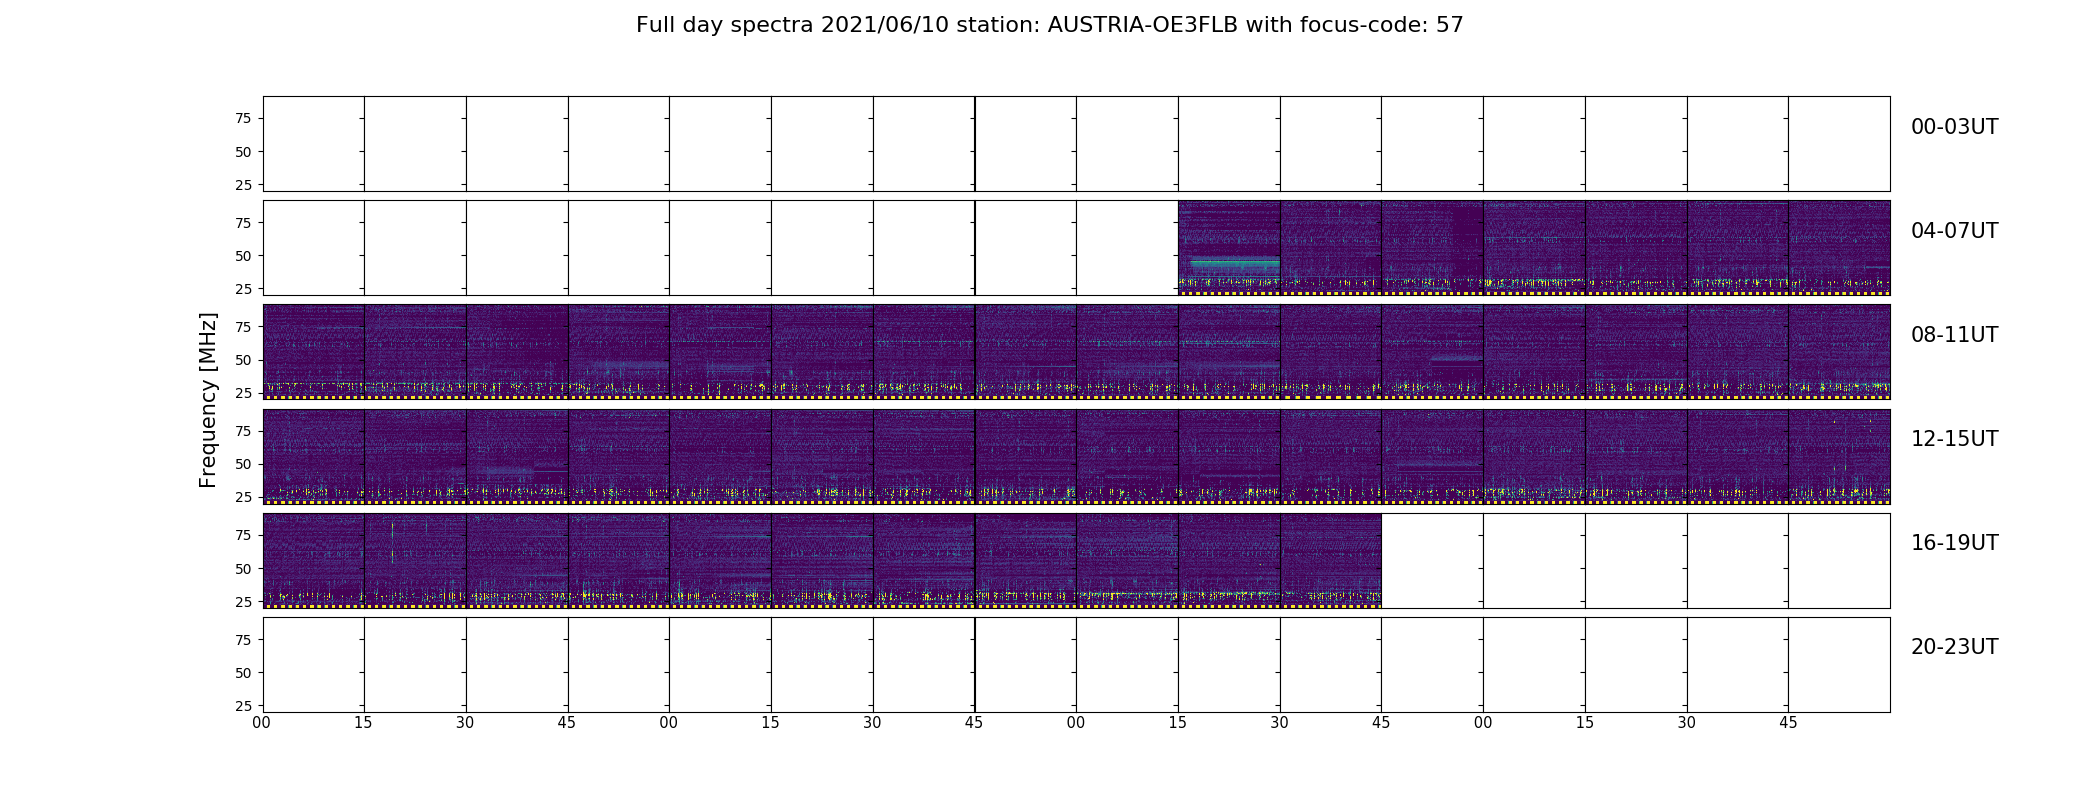Click the 50 tick in the 04-07UT row
Viewport: 2100px width, 800px height.
tap(243, 256)
